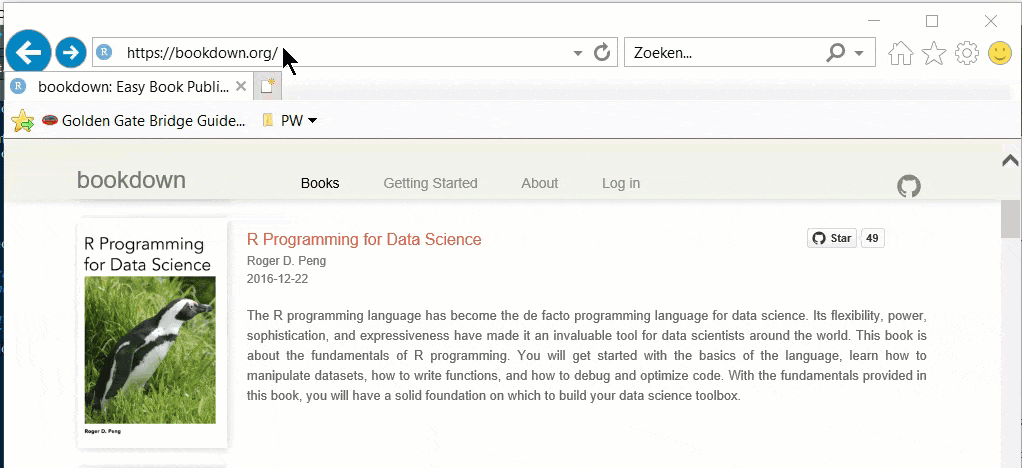Click the browser Back arrow button
1022x468 pixels.
29,52
